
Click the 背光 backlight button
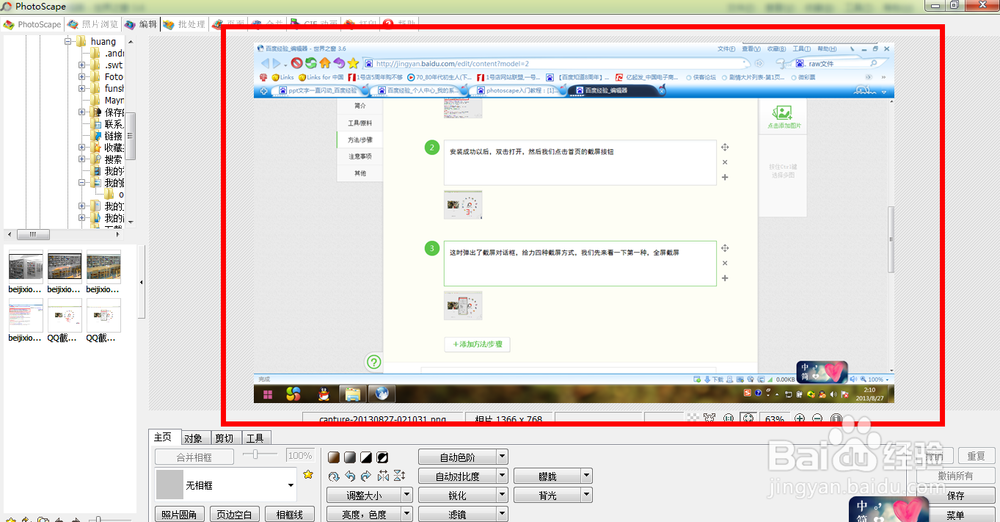pos(547,495)
